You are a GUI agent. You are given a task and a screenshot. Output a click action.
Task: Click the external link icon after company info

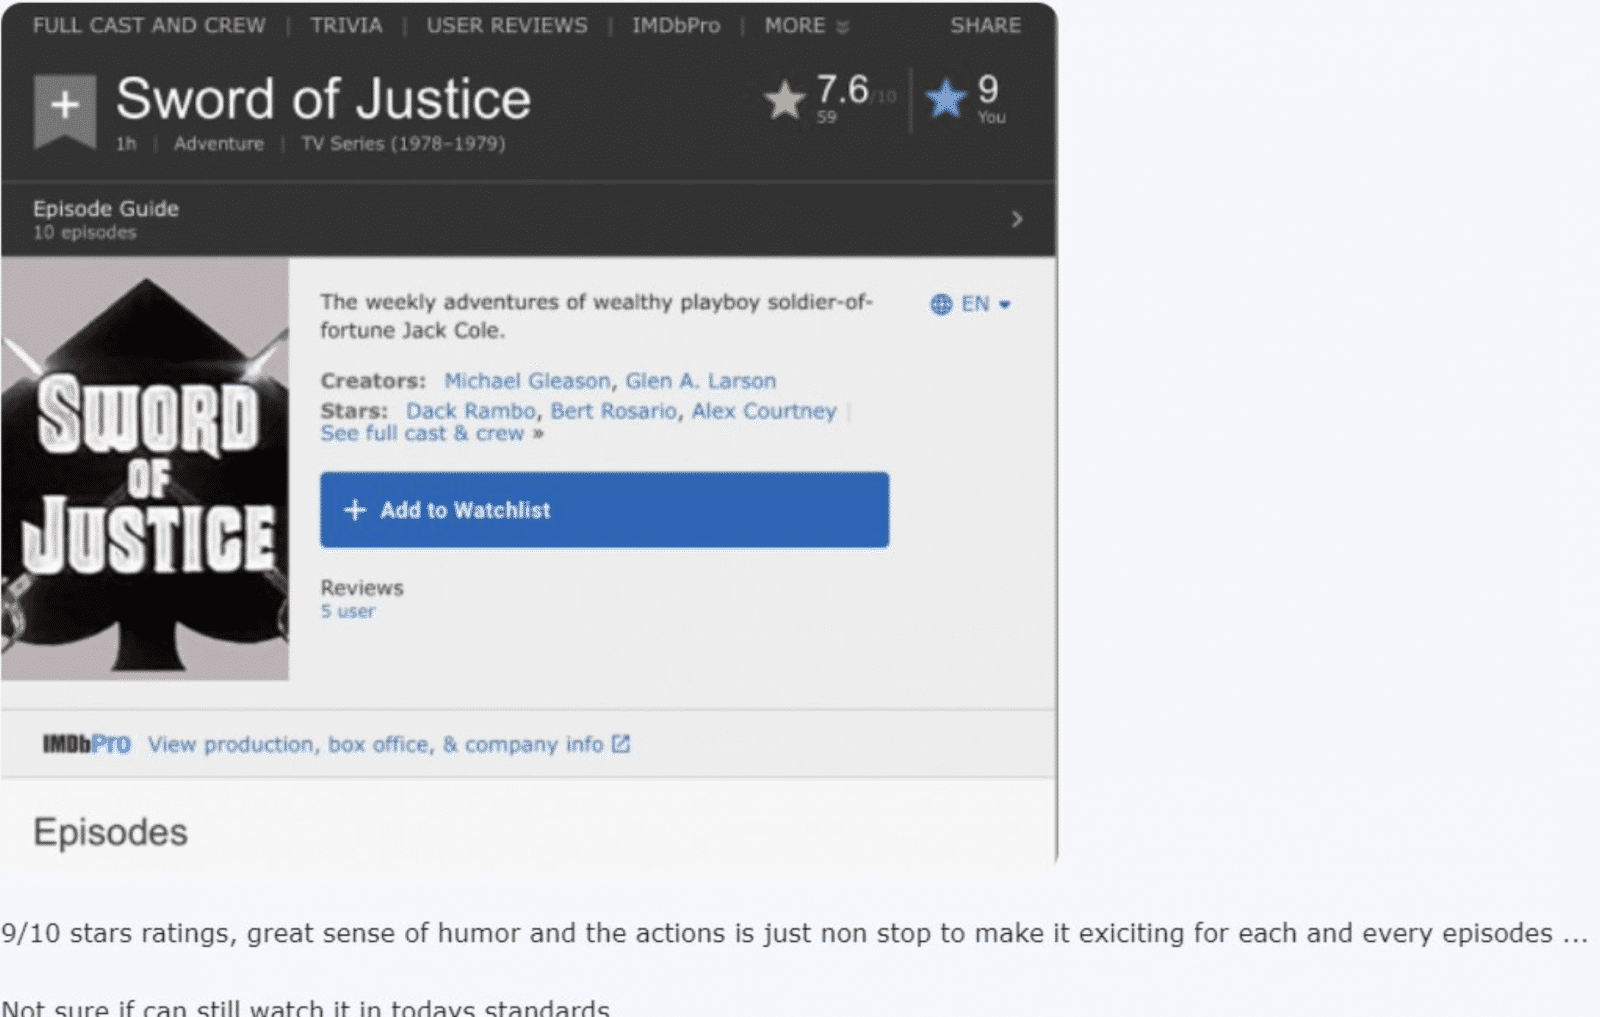621,744
